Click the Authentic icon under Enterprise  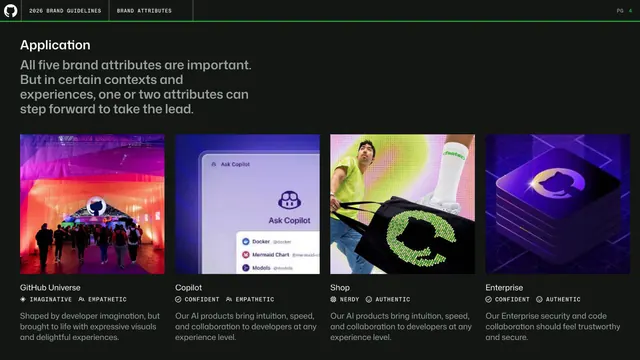539,299
